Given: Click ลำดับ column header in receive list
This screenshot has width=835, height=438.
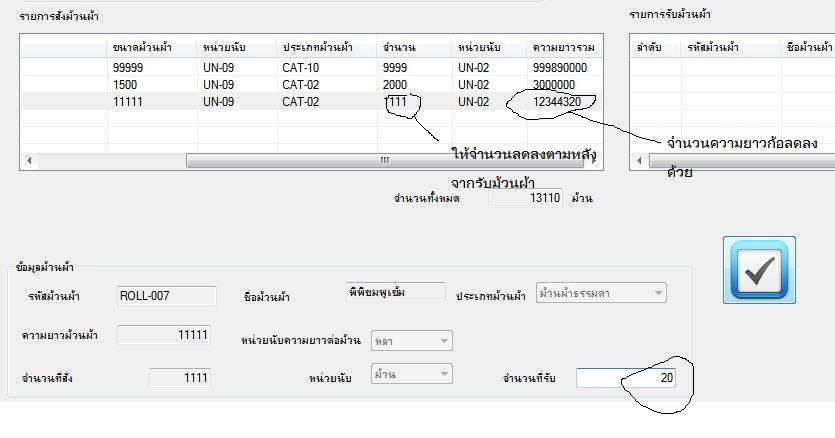Looking at the screenshot, I should tap(656, 47).
